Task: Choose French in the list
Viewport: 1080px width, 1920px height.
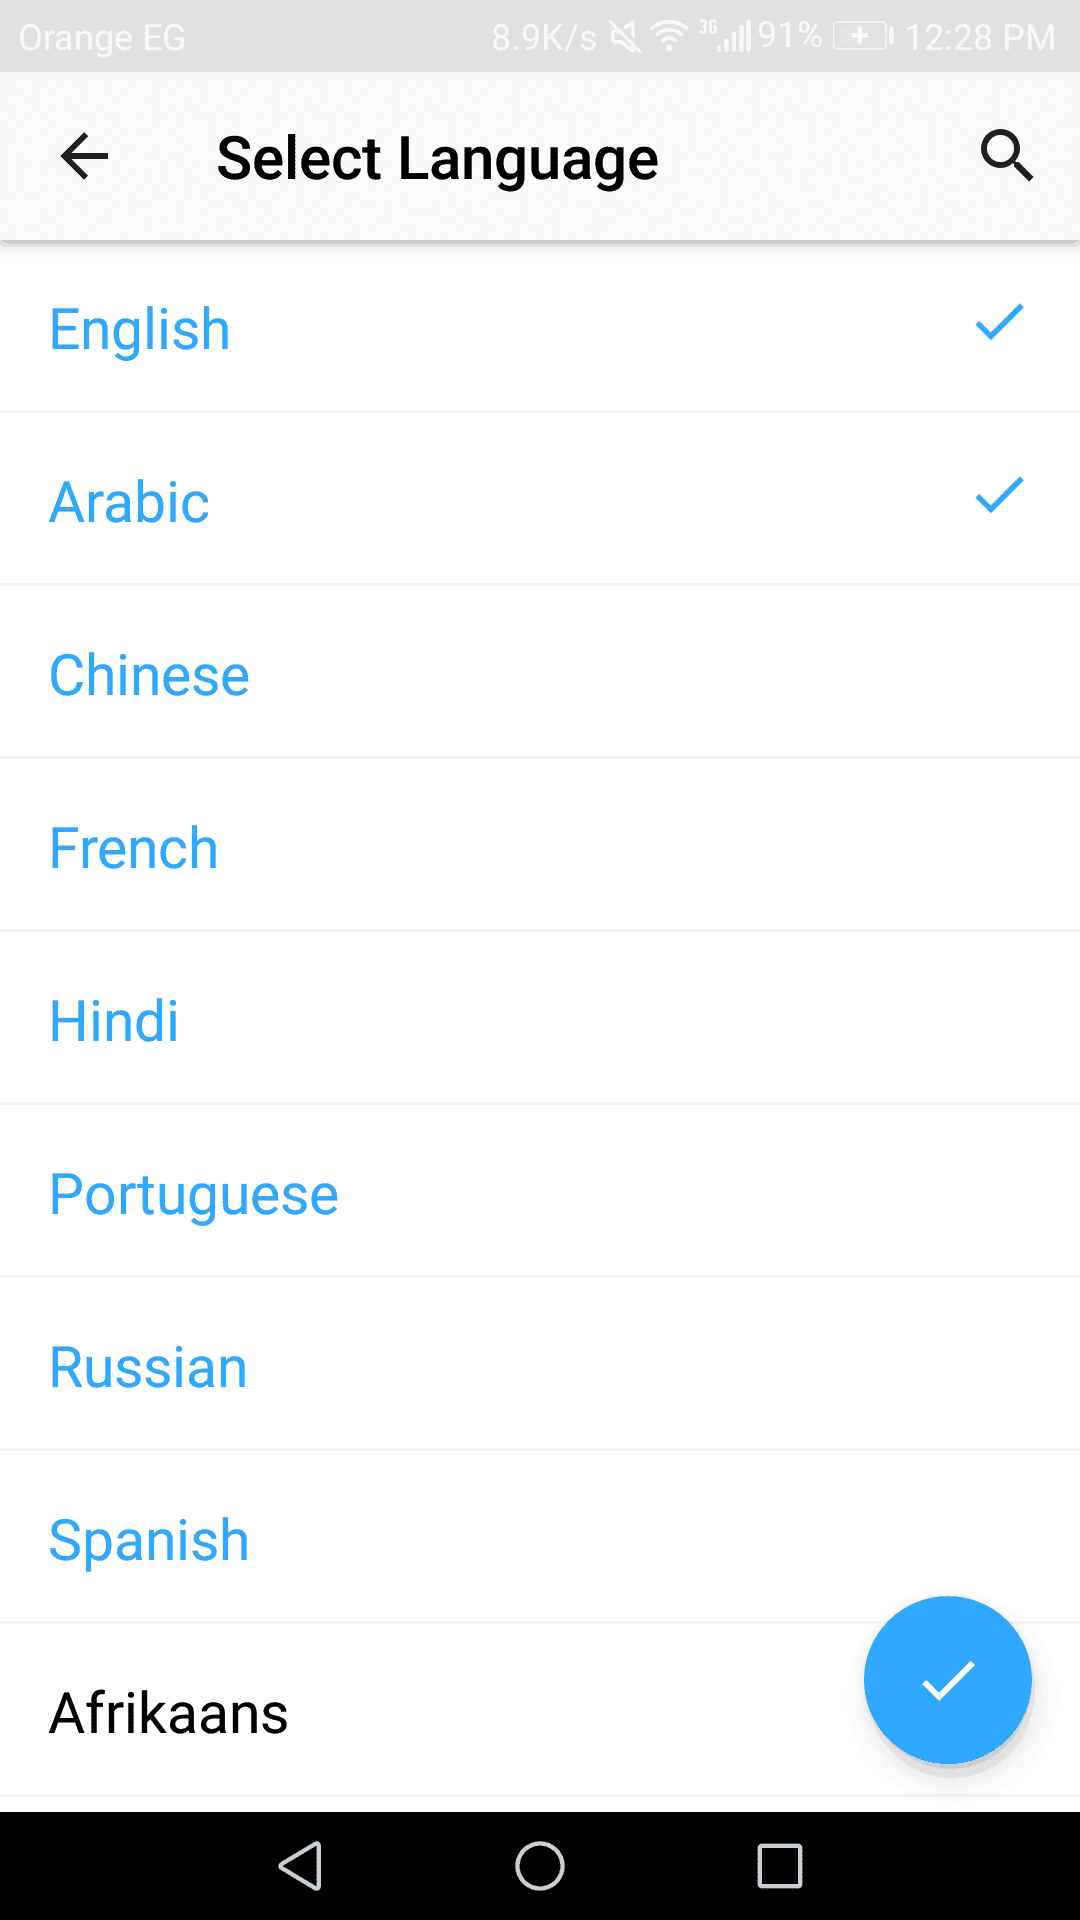Action: point(134,849)
